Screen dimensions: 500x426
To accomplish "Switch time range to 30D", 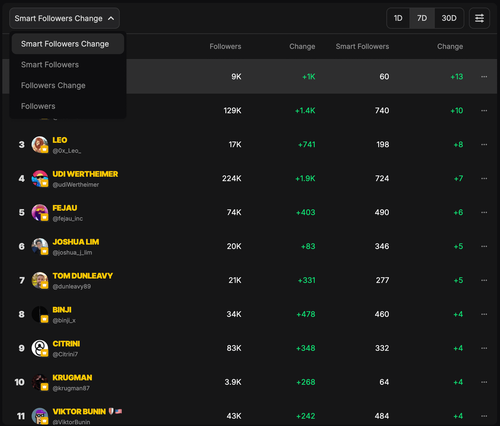I will point(449,18).
